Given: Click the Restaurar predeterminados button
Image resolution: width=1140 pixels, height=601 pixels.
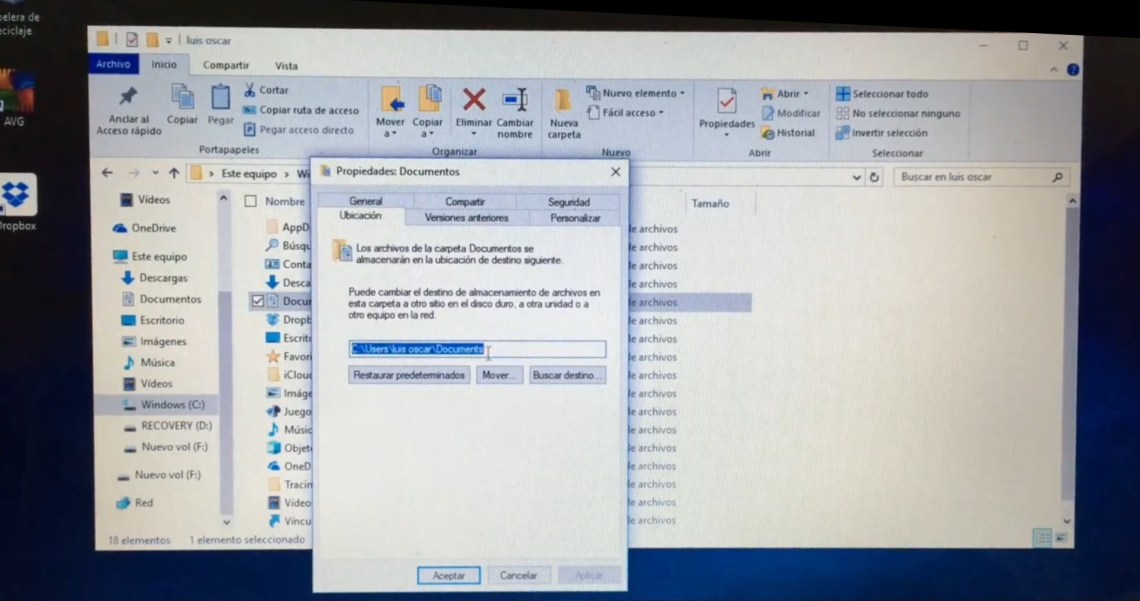Looking at the screenshot, I should coord(409,376).
